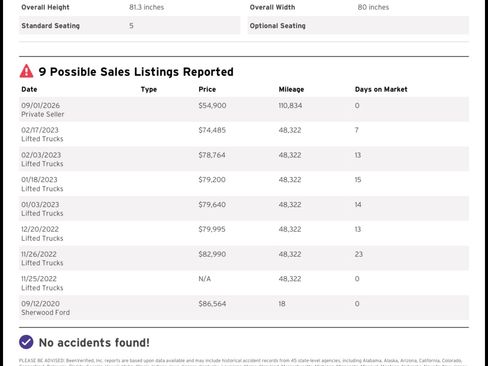Screen dimensions: 488x366
Task: Select the 09/01/2026 listing date
Action: tap(41, 105)
